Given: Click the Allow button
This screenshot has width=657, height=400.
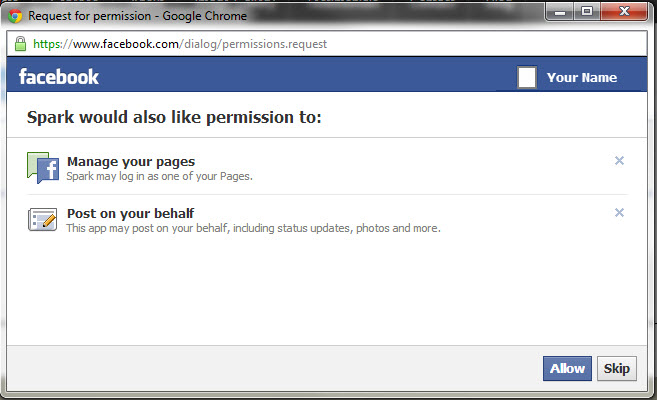Looking at the screenshot, I should click(x=567, y=368).
